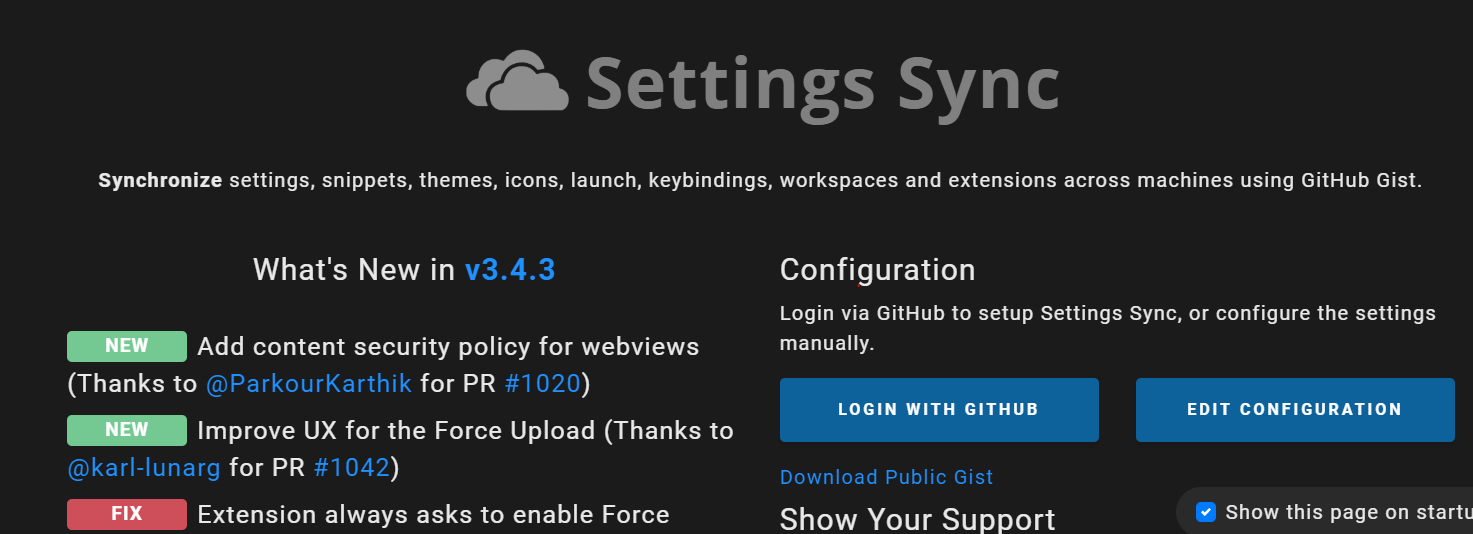This screenshot has width=1473, height=534.
Task: Click 'Extension always asks to enable Force' text
Action: point(433,515)
